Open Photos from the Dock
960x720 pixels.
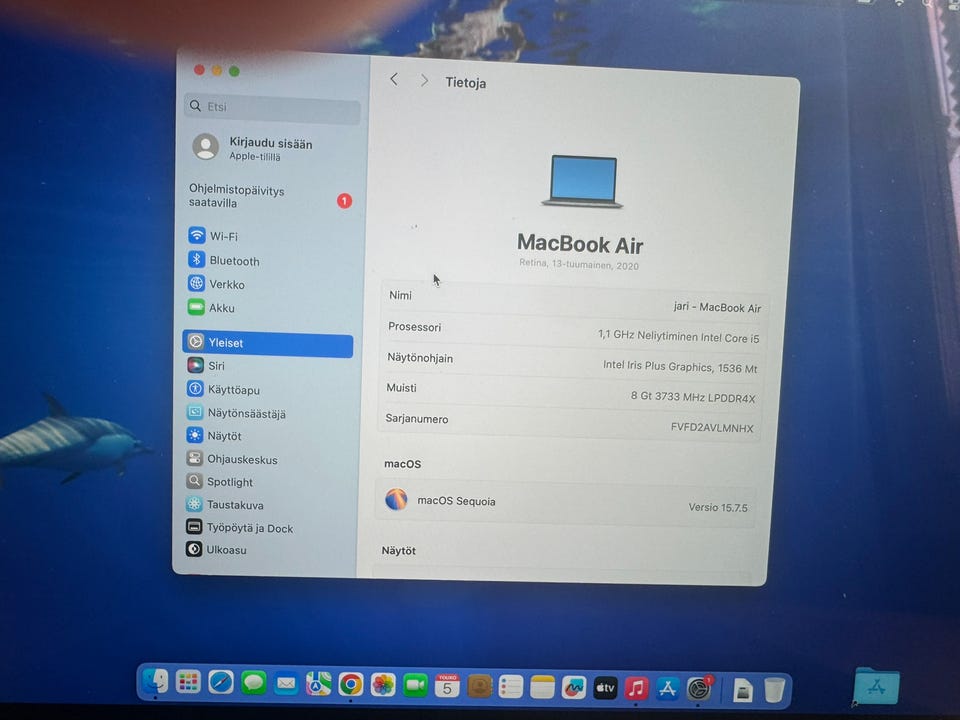coord(383,685)
